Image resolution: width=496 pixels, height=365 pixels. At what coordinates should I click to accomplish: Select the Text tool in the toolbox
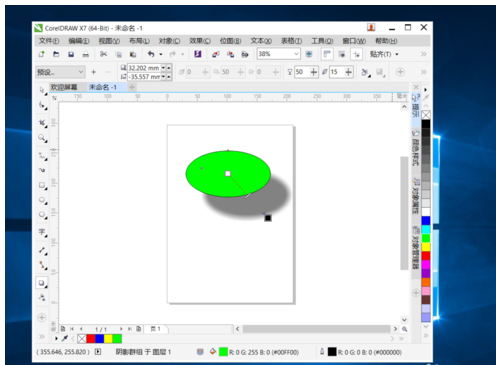click(42, 232)
